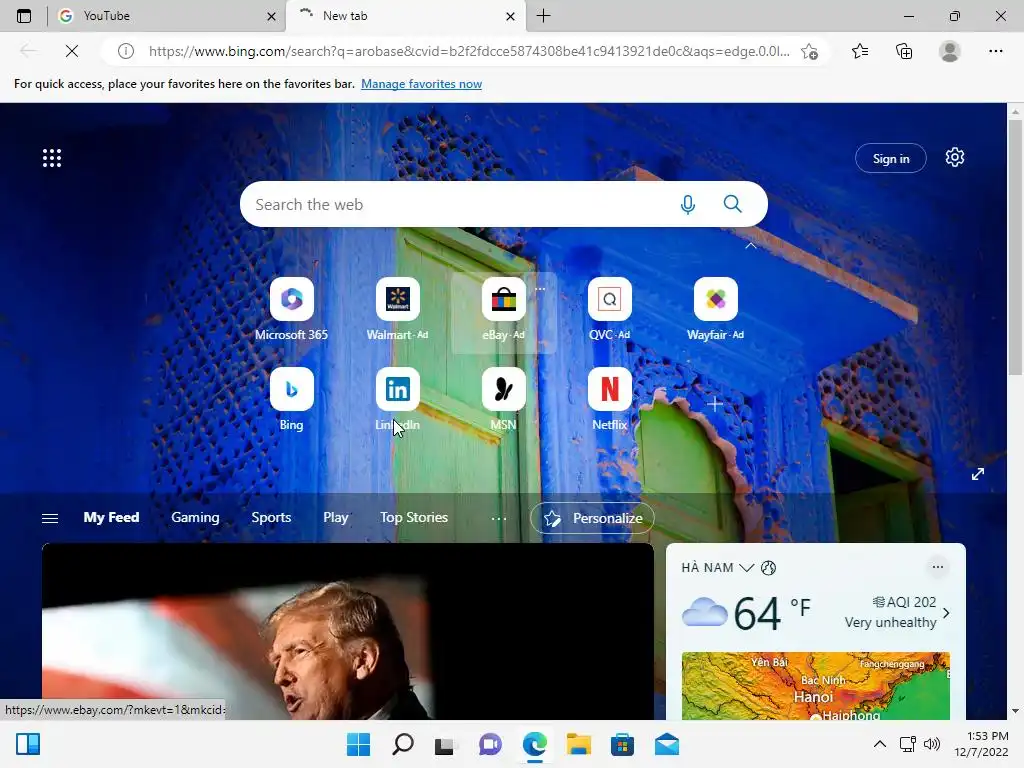Select the Top Stories feed tab

coord(414,517)
